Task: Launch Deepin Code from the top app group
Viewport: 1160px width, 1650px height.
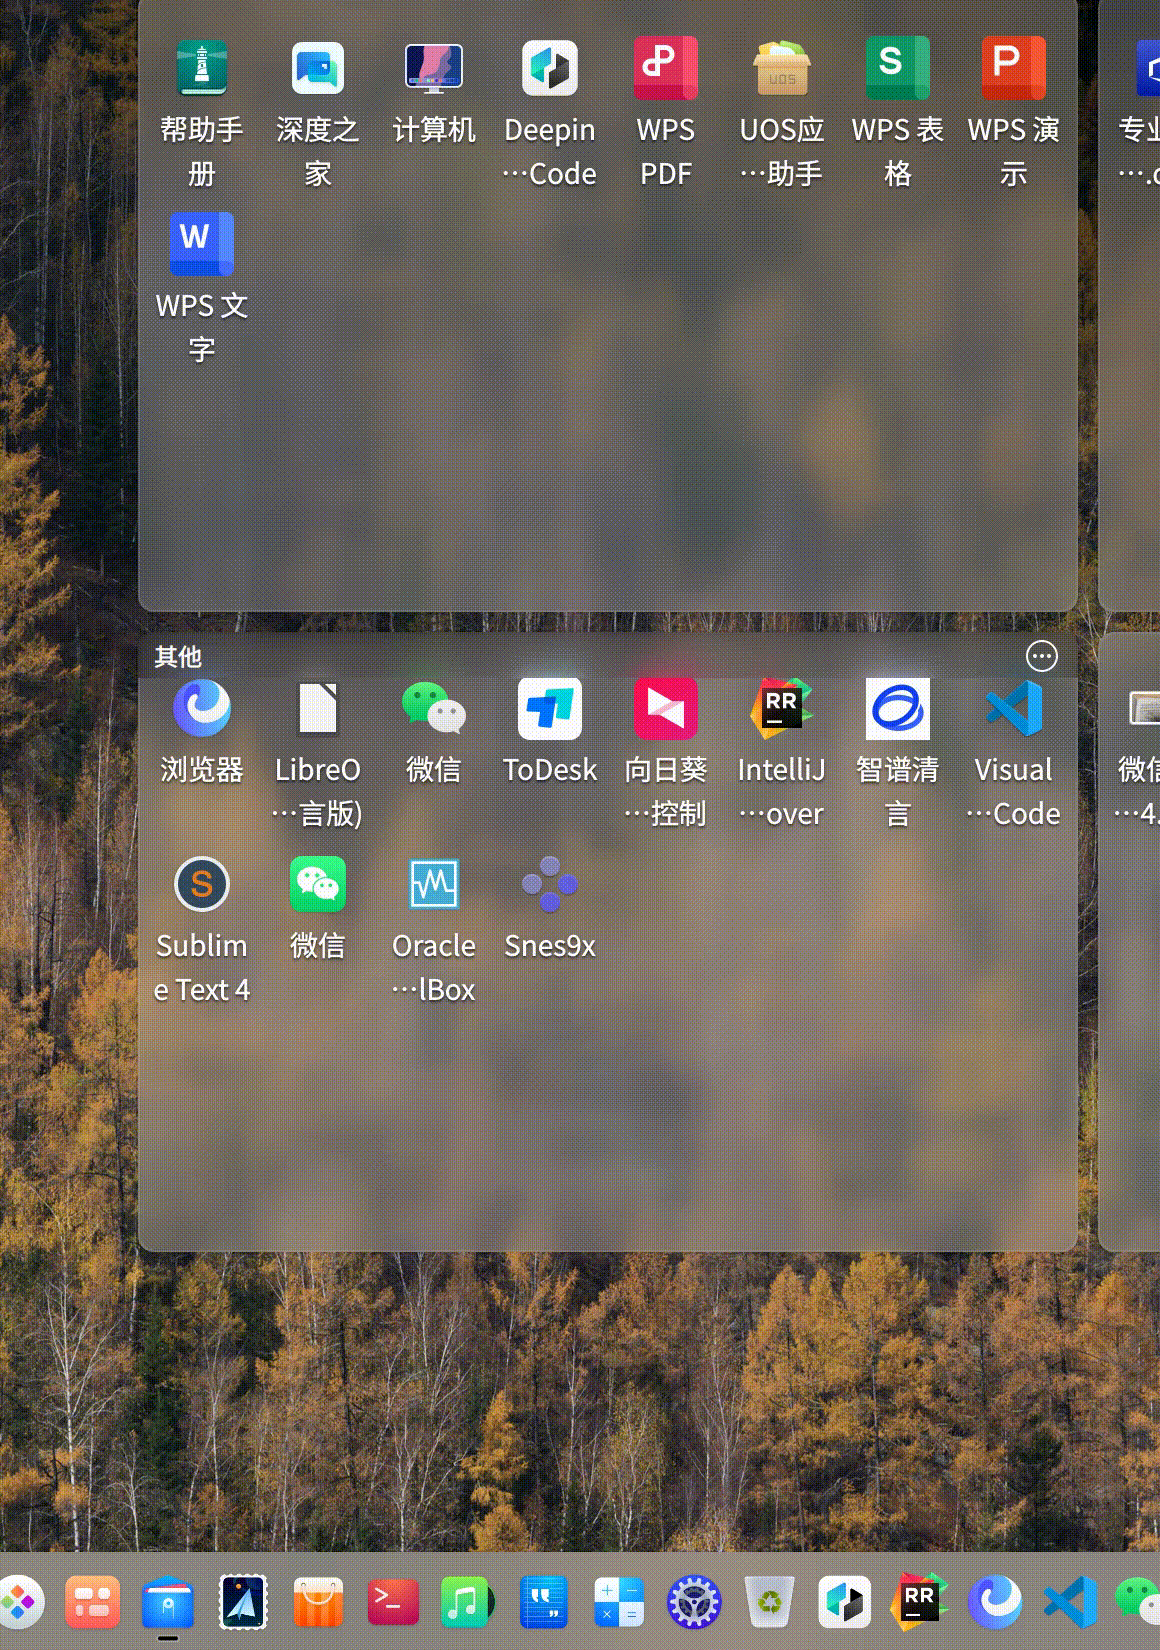Action: click(550, 68)
